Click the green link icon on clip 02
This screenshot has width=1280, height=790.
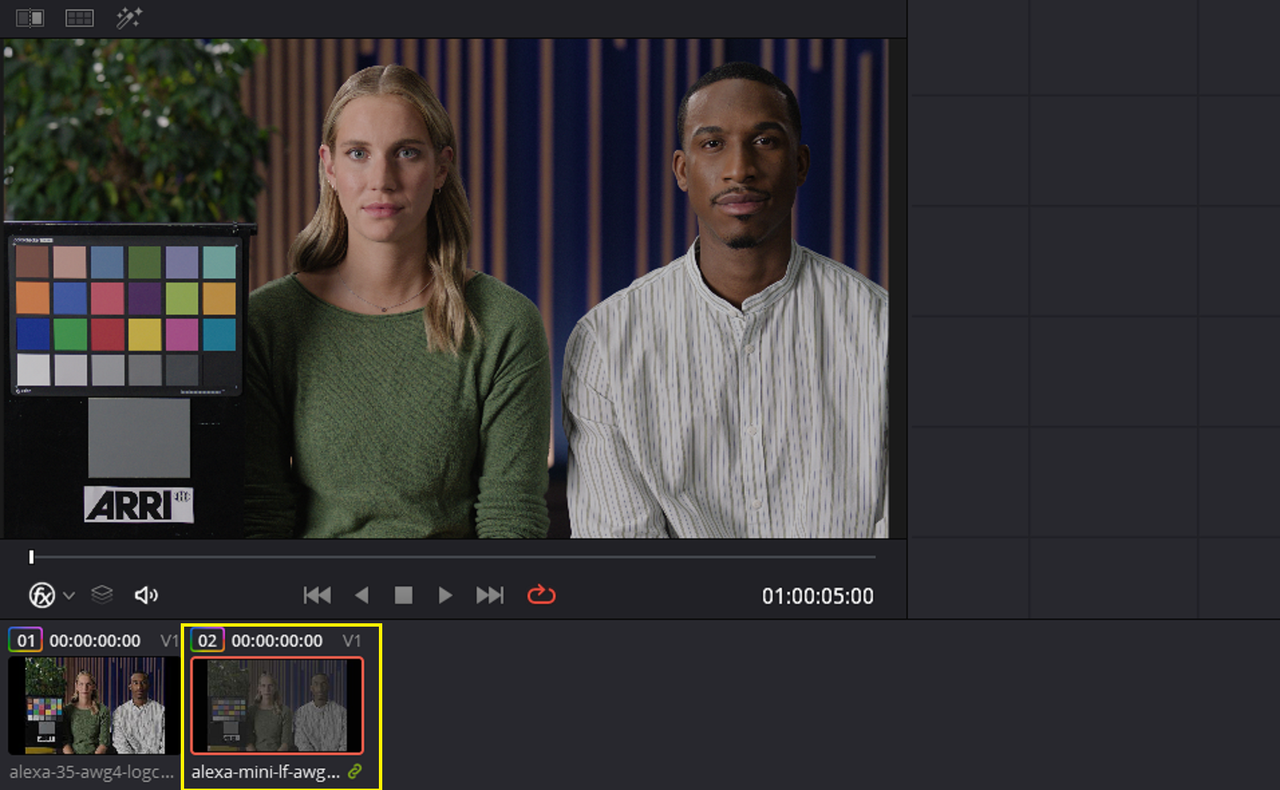pyautogui.click(x=353, y=772)
